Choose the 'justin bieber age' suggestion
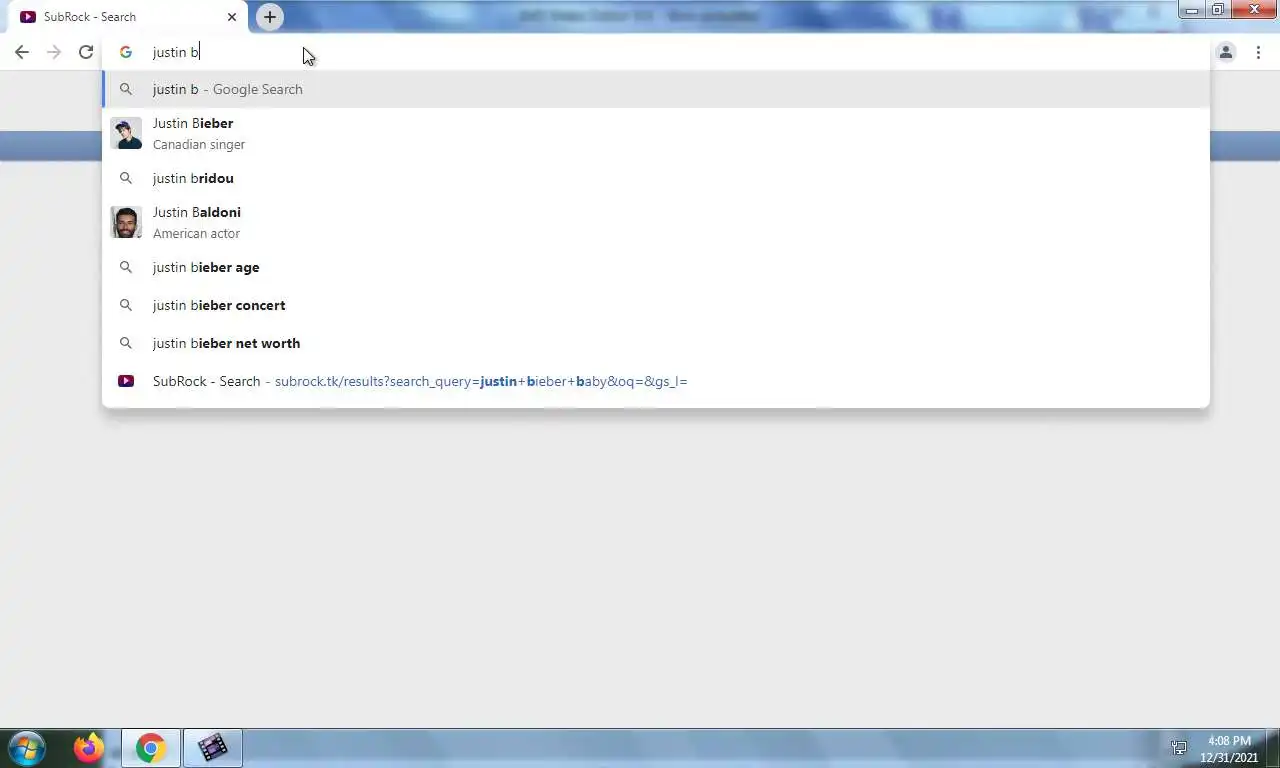This screenshot has height=768, width=1280. [655, 267]
